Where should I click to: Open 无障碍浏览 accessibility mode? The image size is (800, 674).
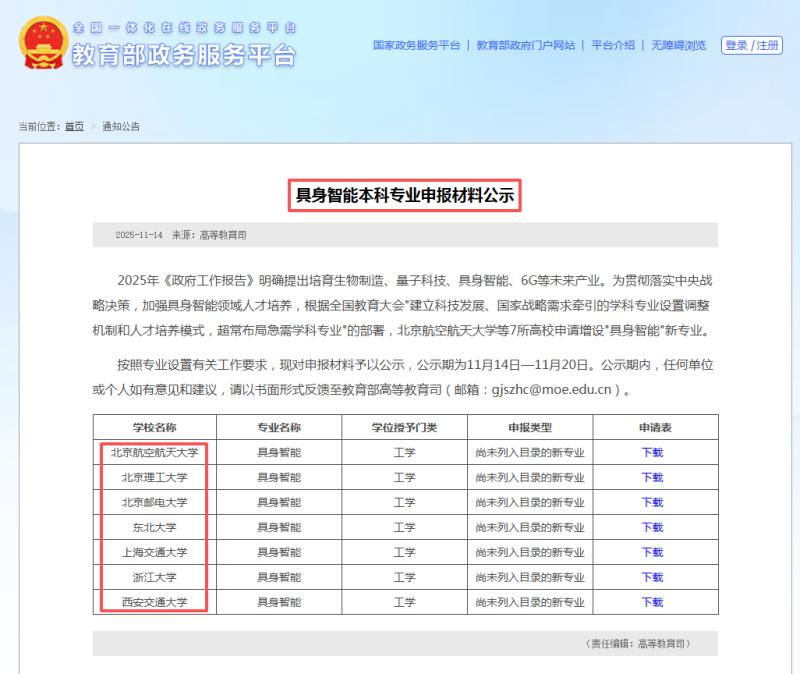click(678, 46)
